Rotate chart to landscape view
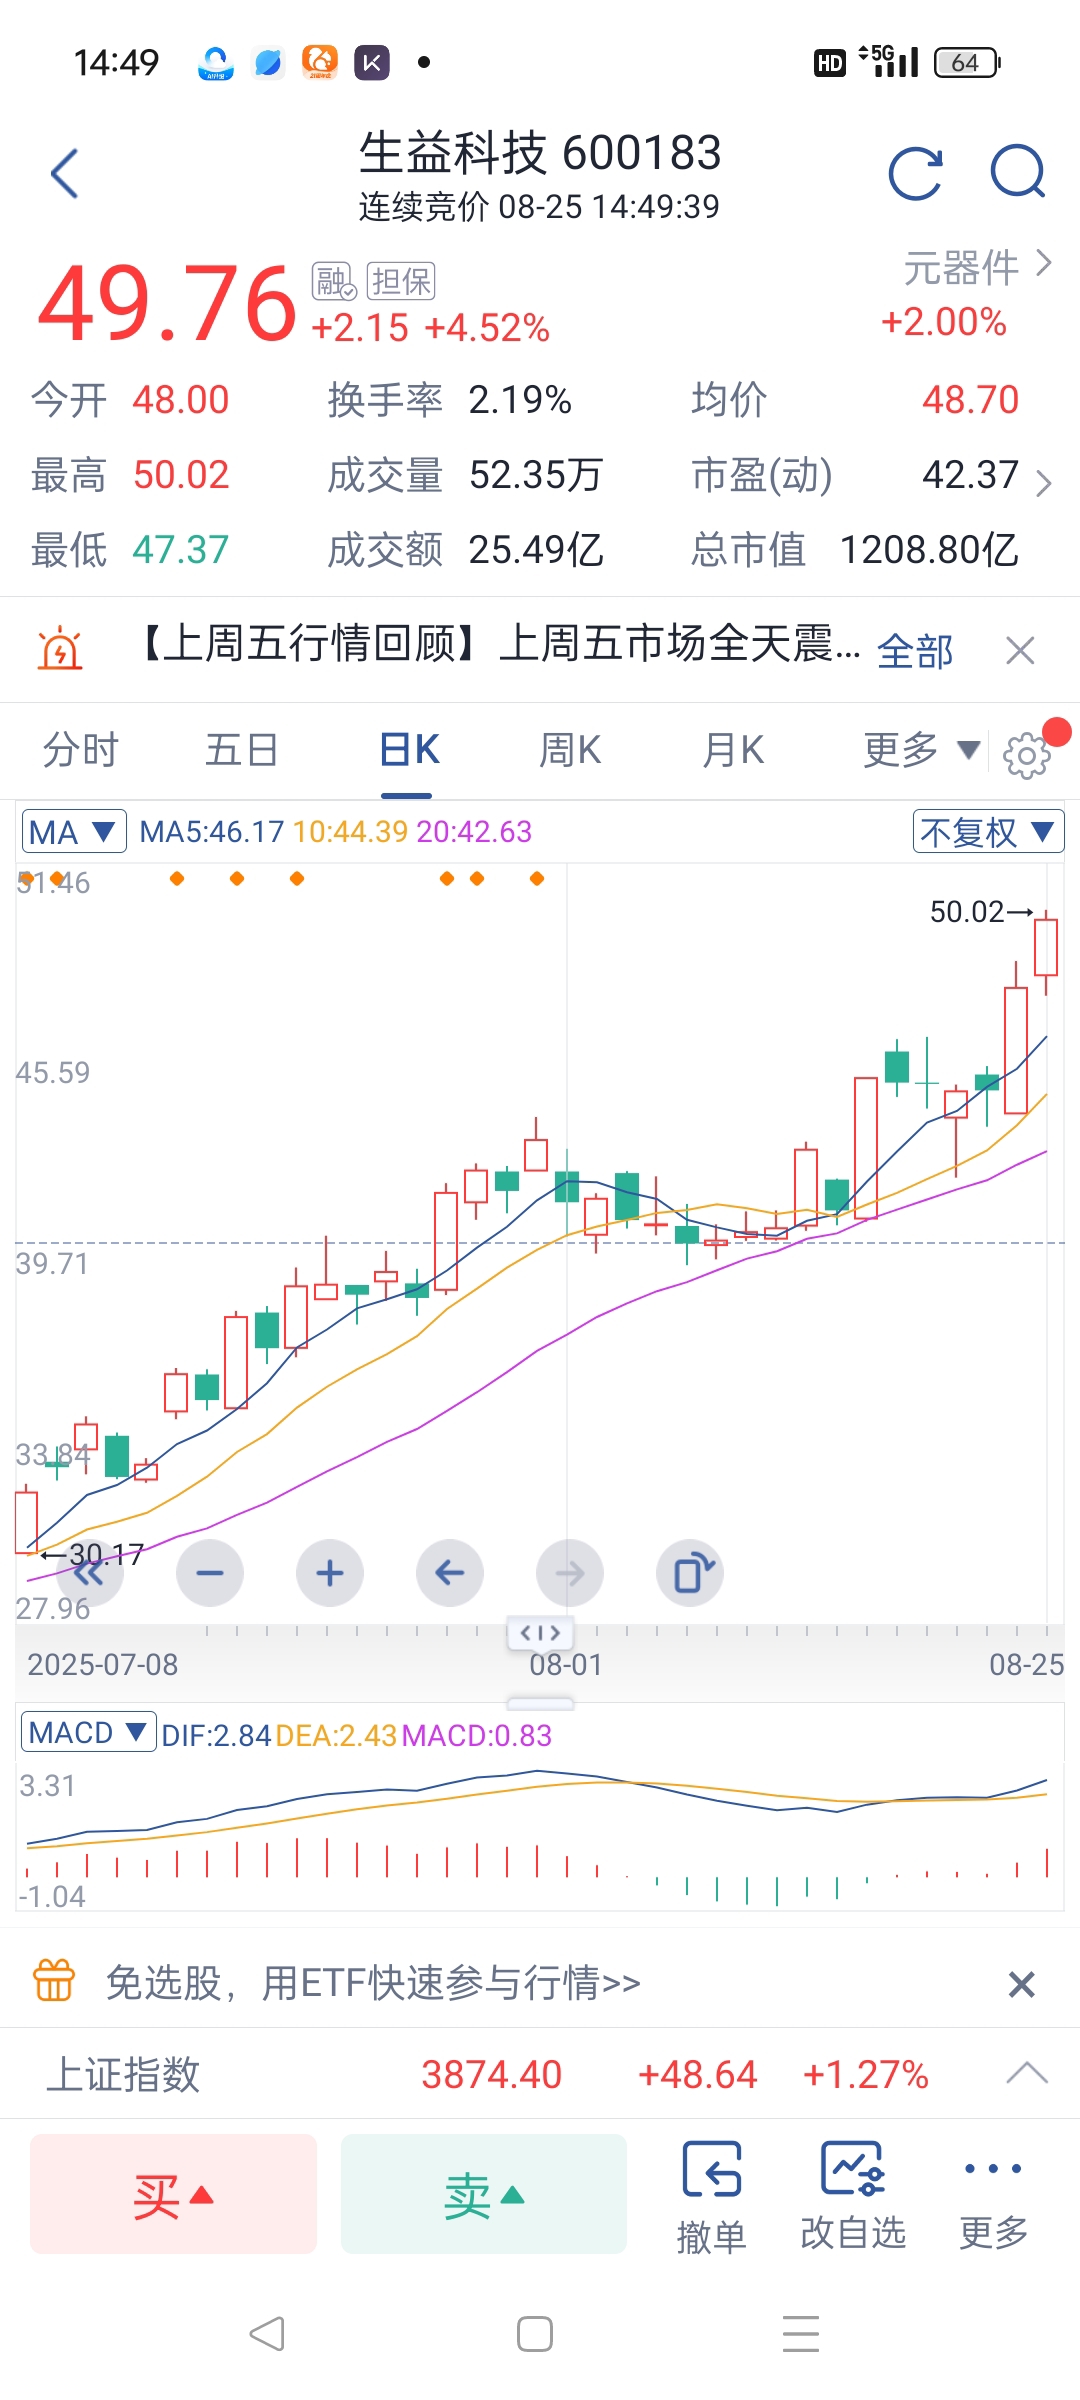Viewport: 1080px width, 2400px height. point(690,1573)
